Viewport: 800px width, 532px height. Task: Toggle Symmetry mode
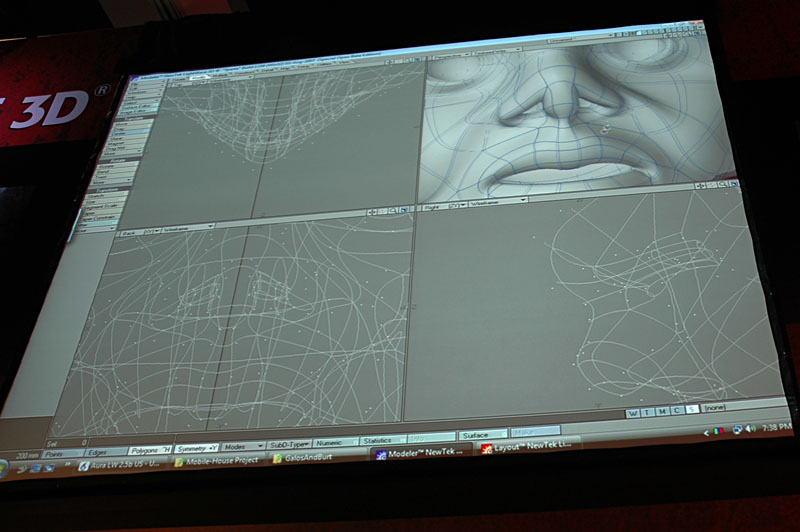click(196, 448)
